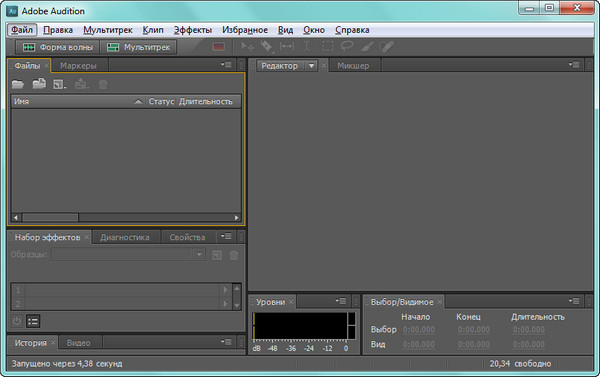This screenshot has width=600, height=377.
Task: Open the Редактор tab dropdown arrow
Action: [x=311, y=66]
